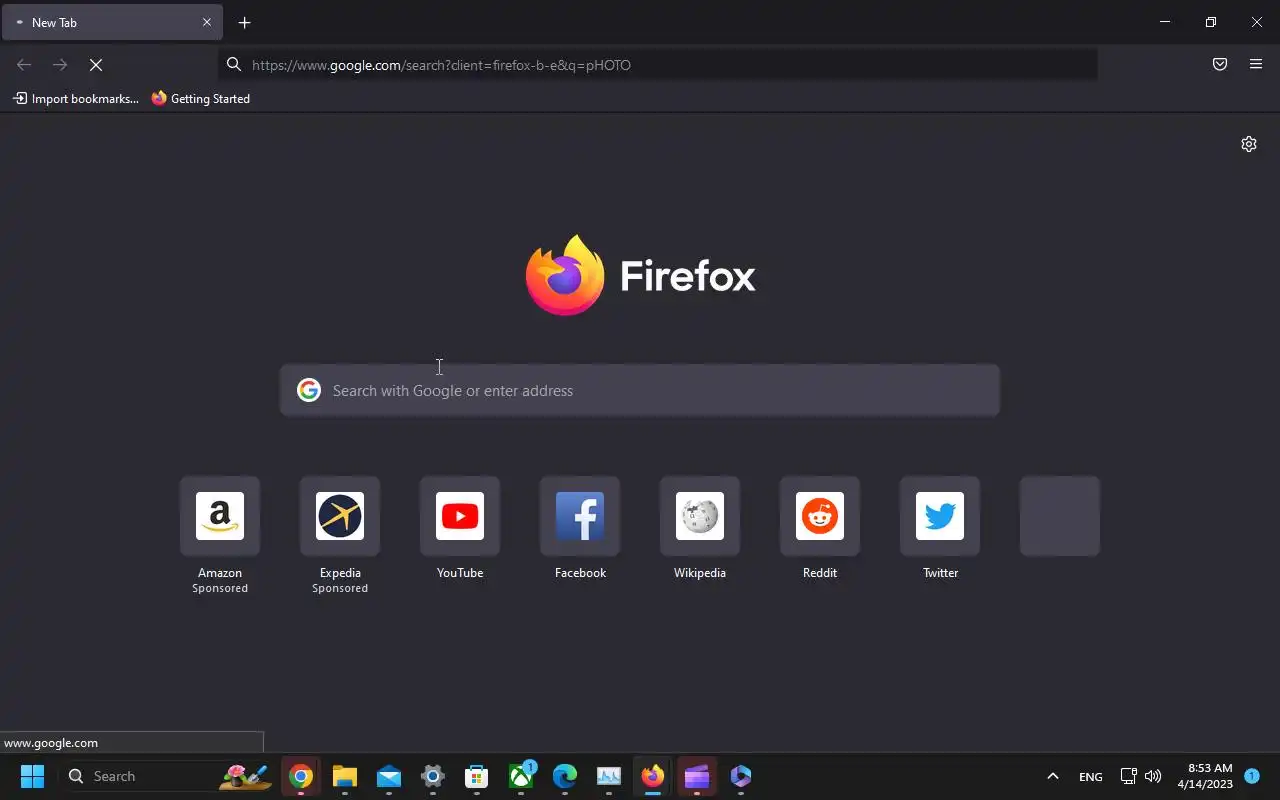Open the purple clapperboard app on taskbar
1280x800 pixels.
(x=697, y=776)
